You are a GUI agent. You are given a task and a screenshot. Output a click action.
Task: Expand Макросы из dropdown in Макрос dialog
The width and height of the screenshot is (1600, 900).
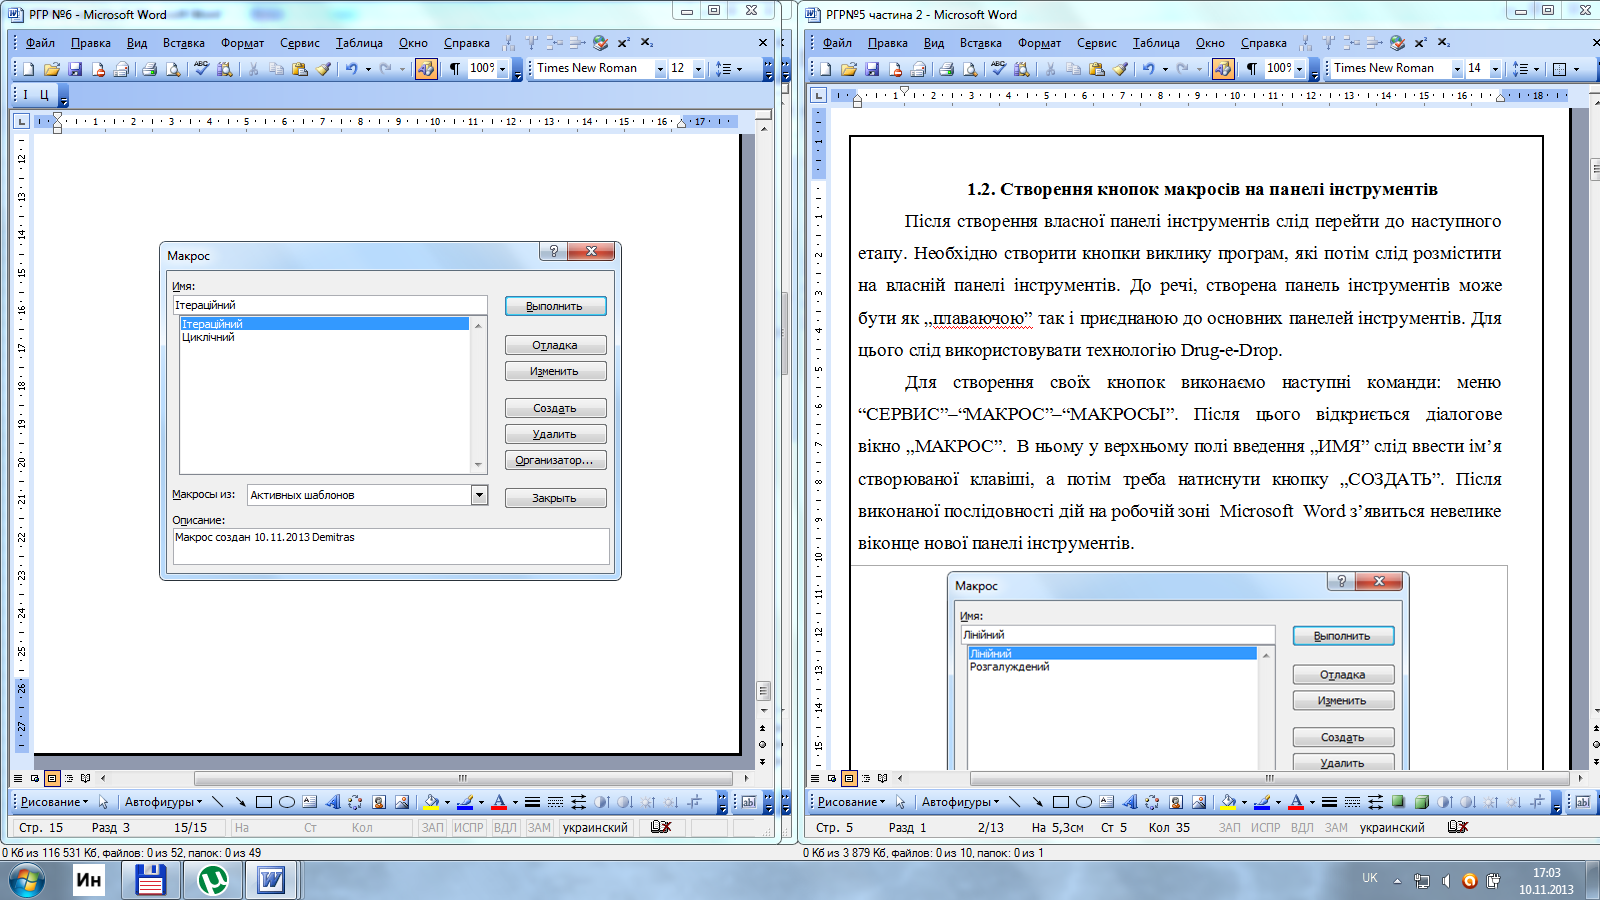pyautogui.click(x=480, y=495)
